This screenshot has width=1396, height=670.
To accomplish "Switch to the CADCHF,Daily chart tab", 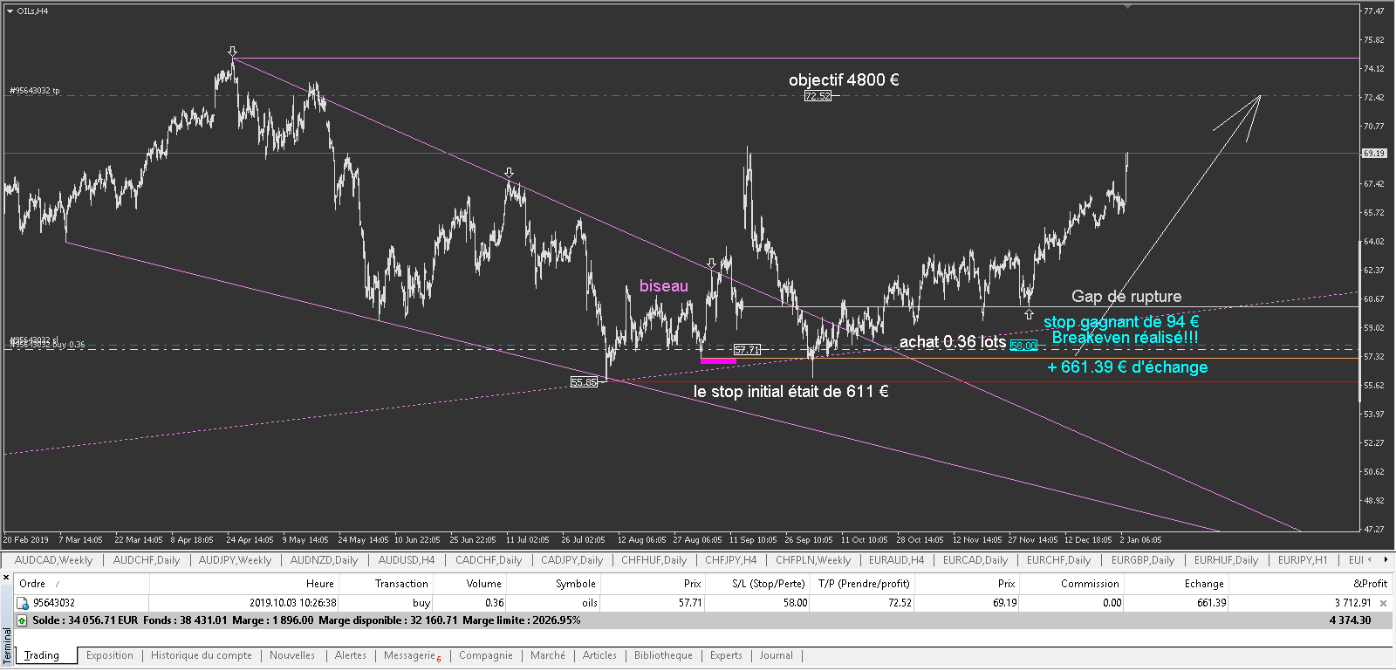I will (x=489, y=560).
